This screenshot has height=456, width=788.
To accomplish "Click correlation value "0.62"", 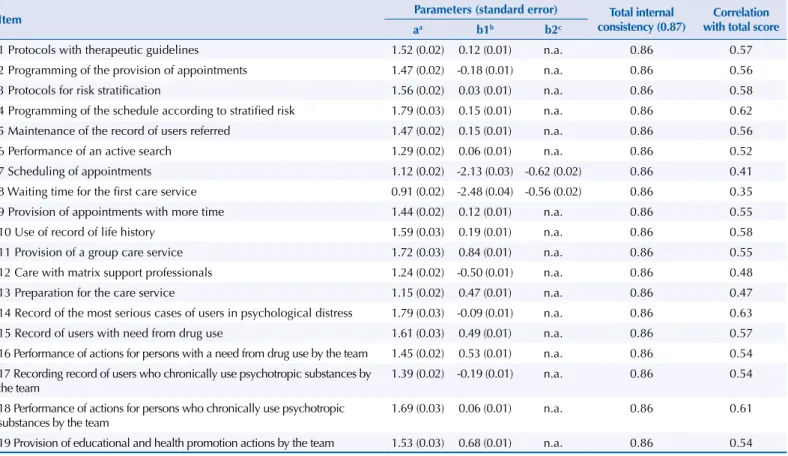I will coord(741,111).
